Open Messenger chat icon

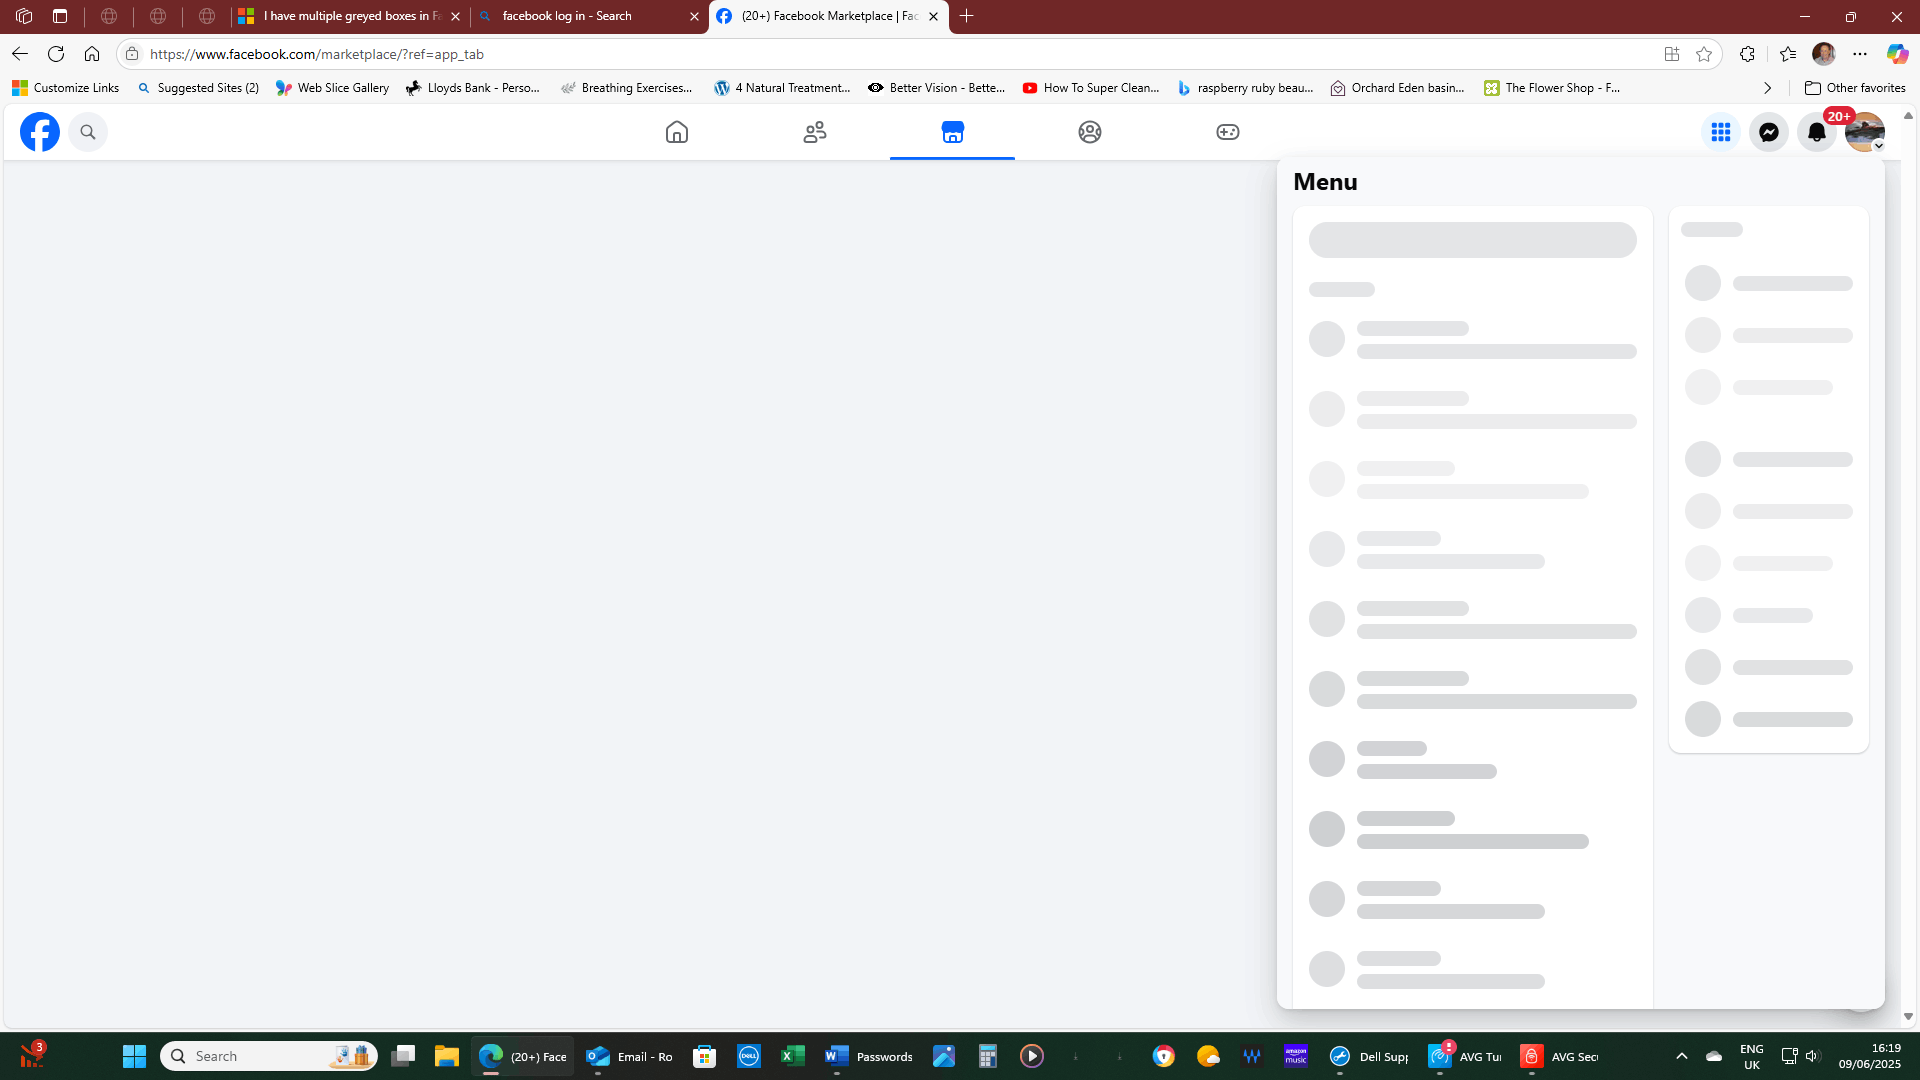[x=1769, y=132]
